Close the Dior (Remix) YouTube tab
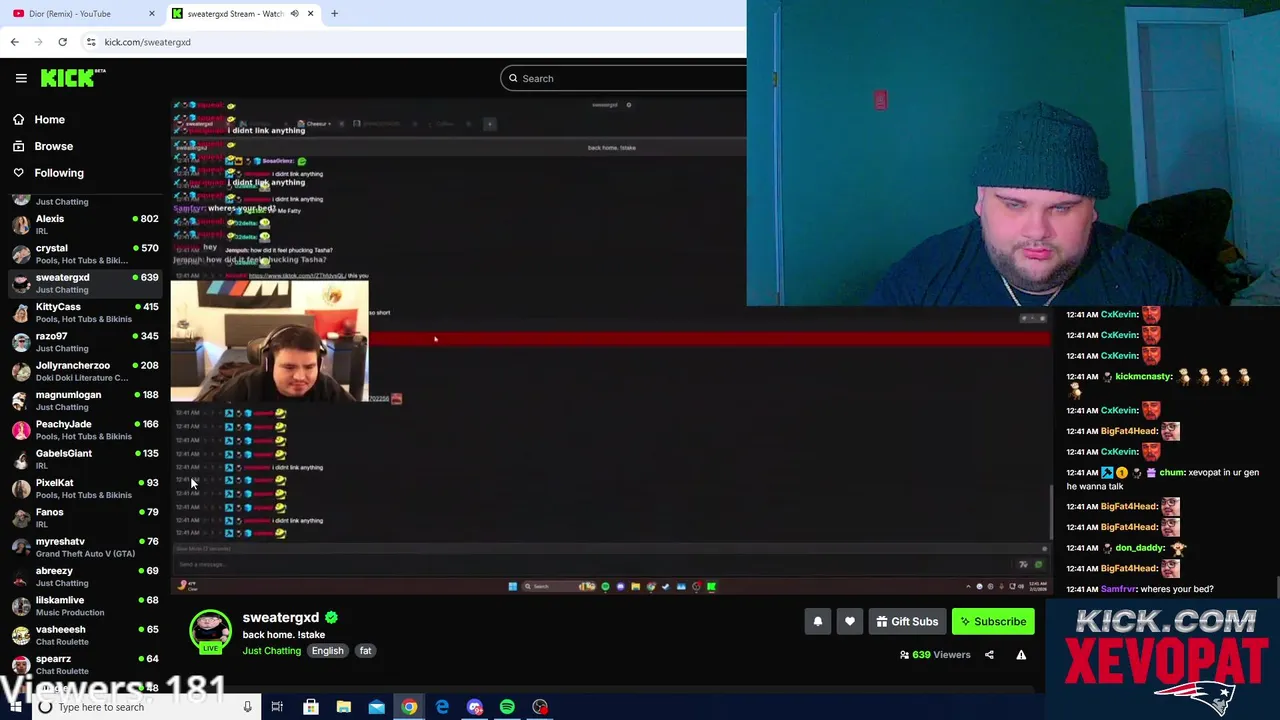 point(151,13)
